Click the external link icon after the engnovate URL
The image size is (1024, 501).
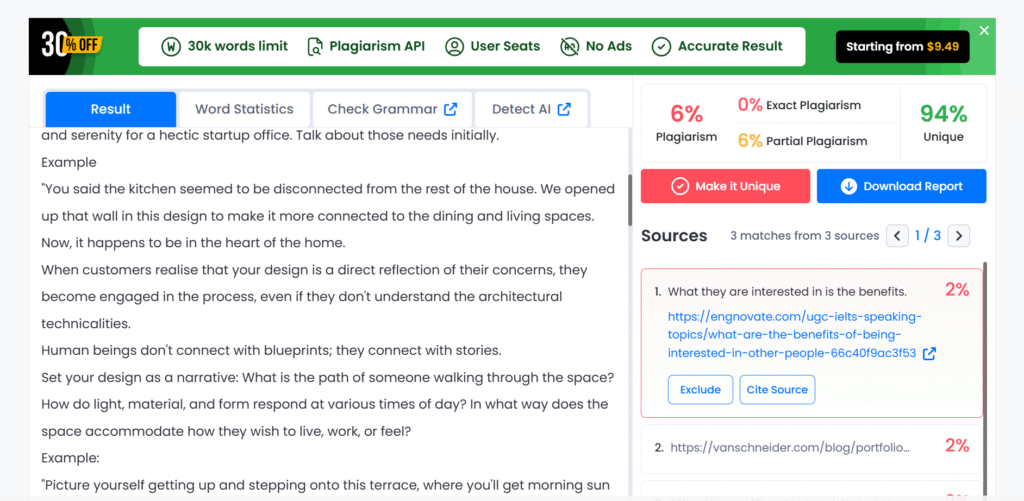[929, 353]
